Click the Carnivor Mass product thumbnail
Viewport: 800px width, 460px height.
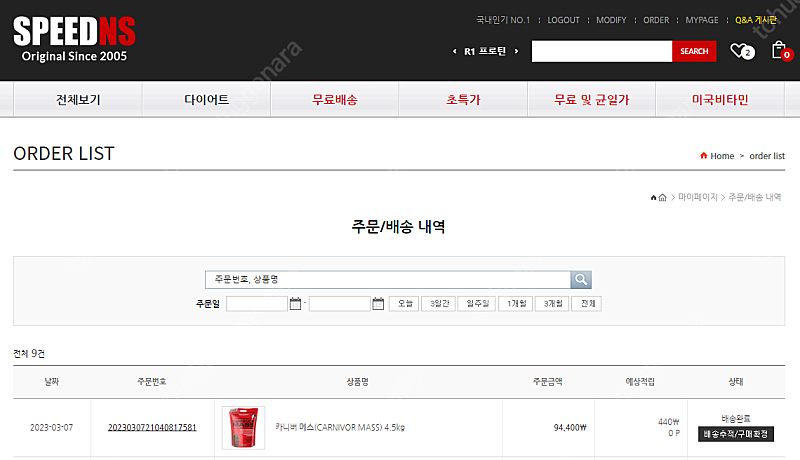pos(243,427)
